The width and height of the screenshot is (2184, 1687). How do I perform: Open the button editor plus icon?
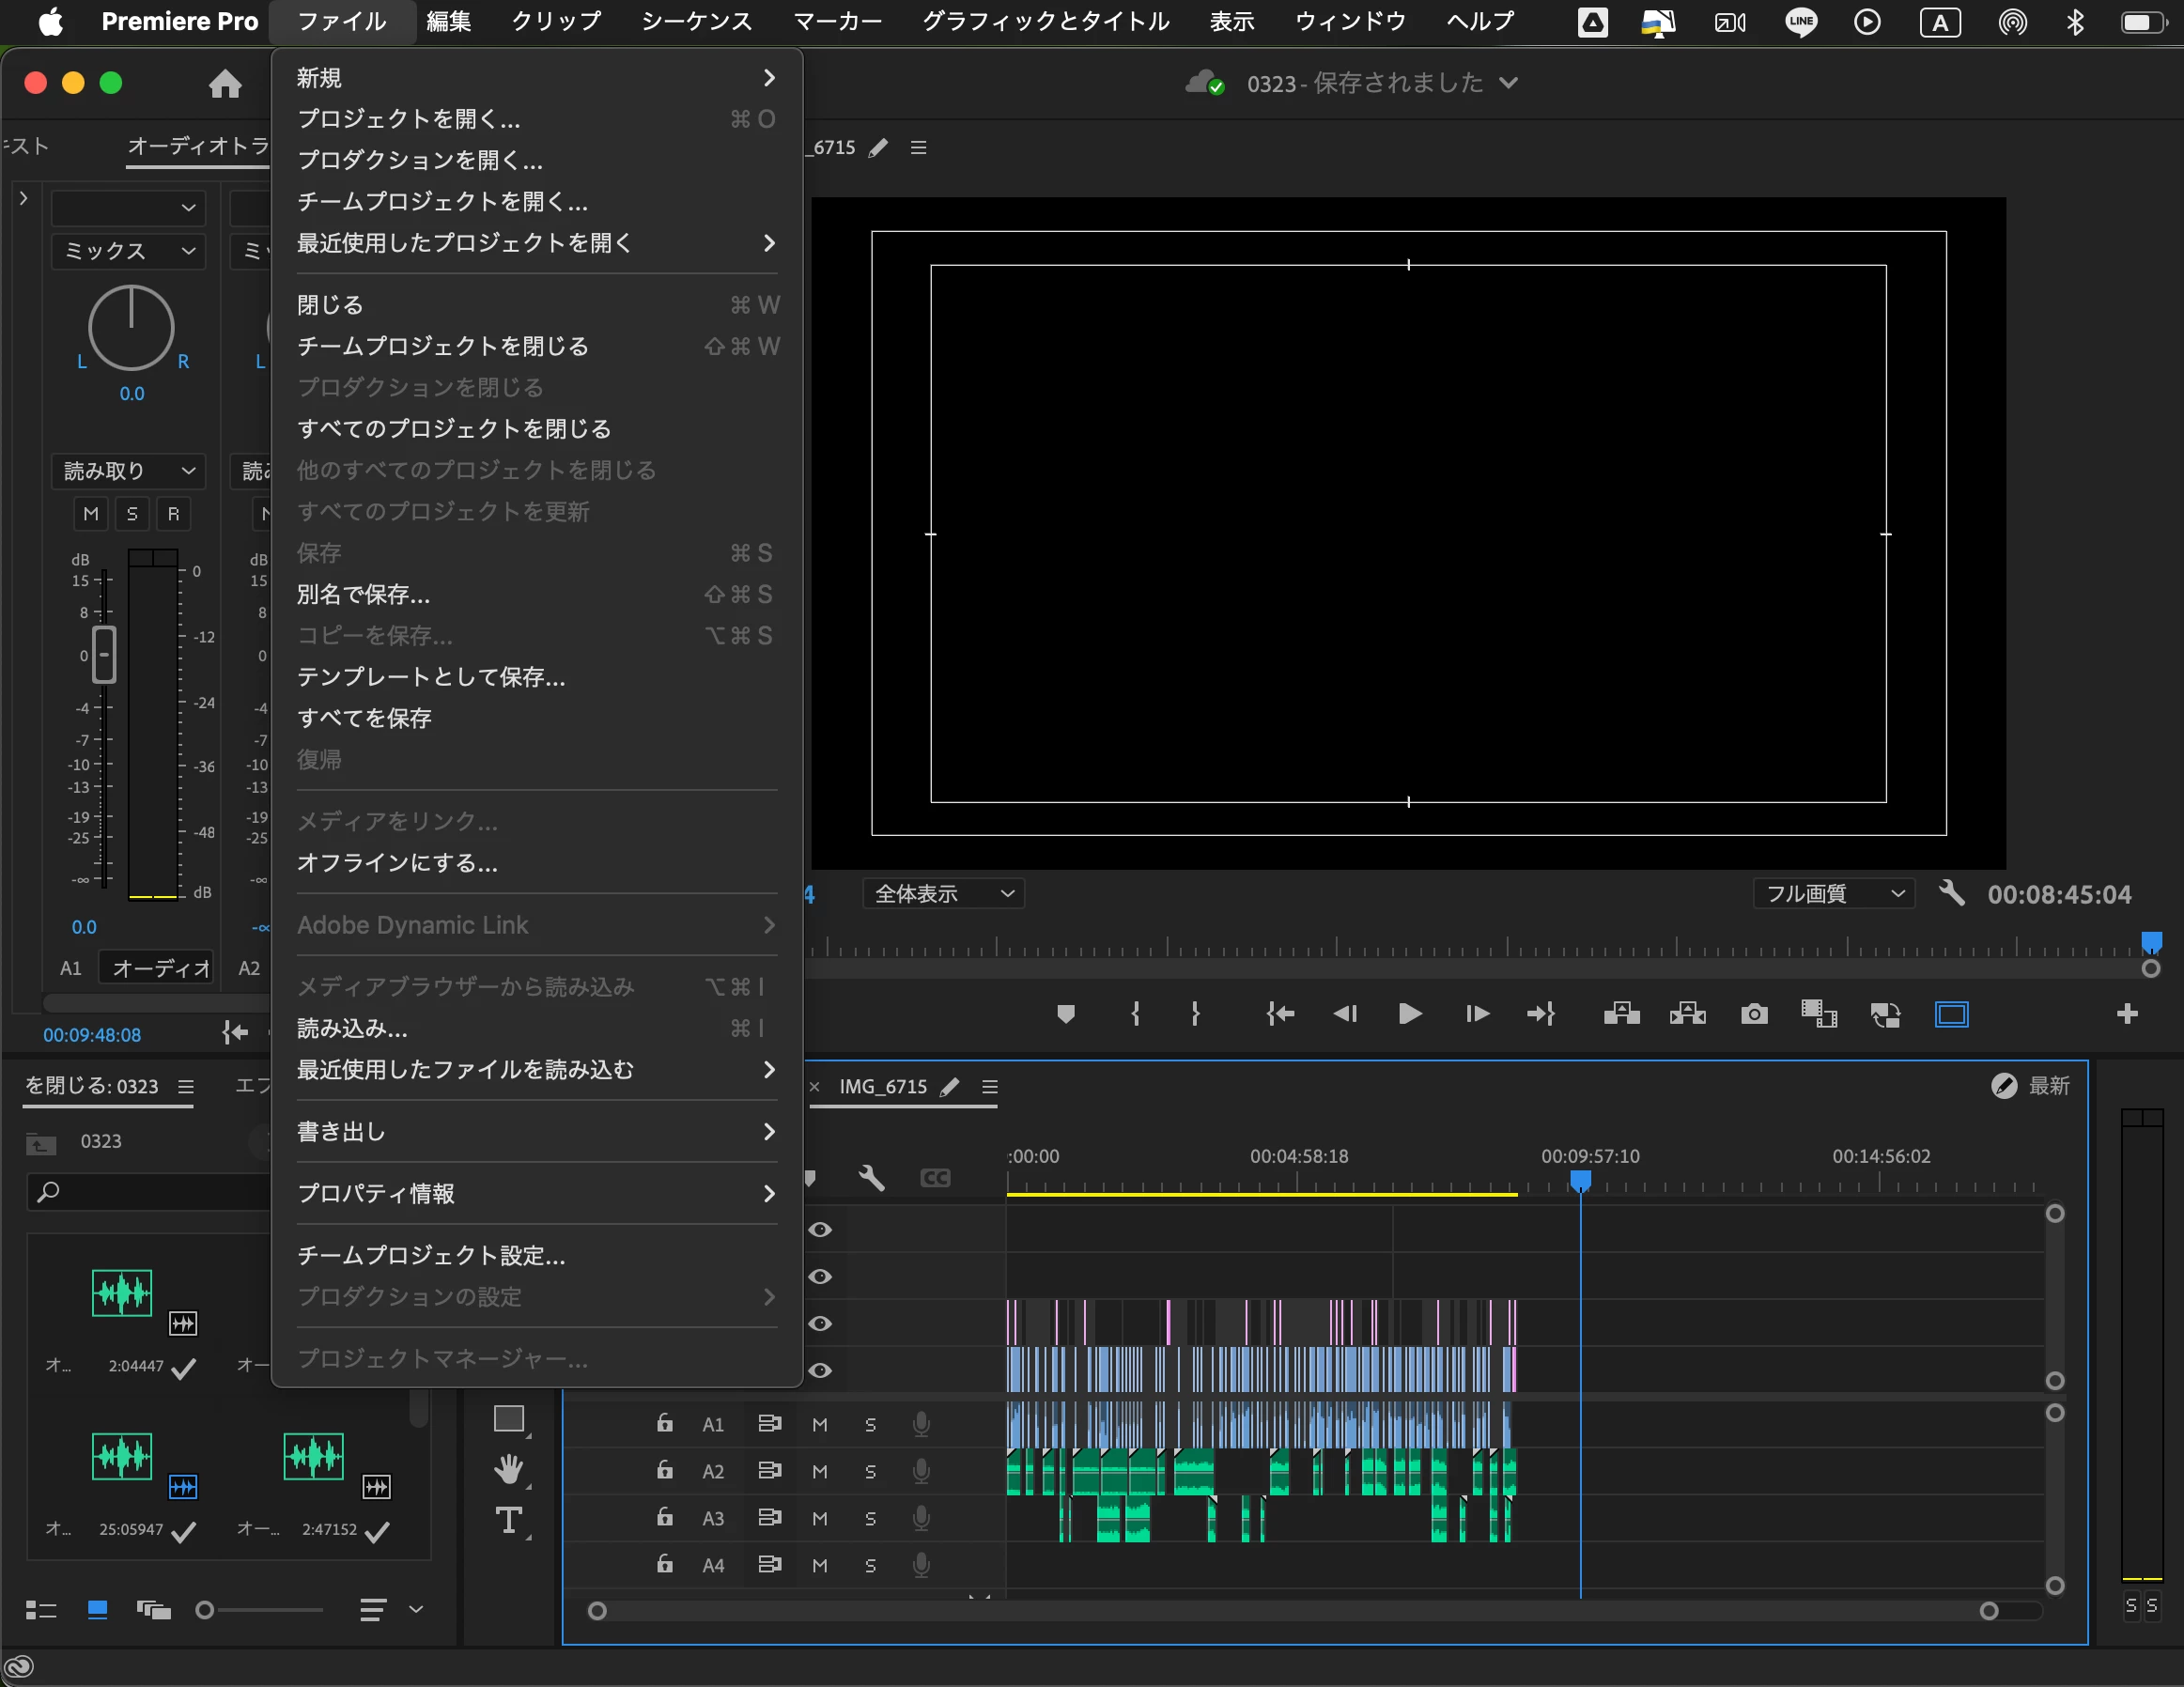(2127, 1015)
